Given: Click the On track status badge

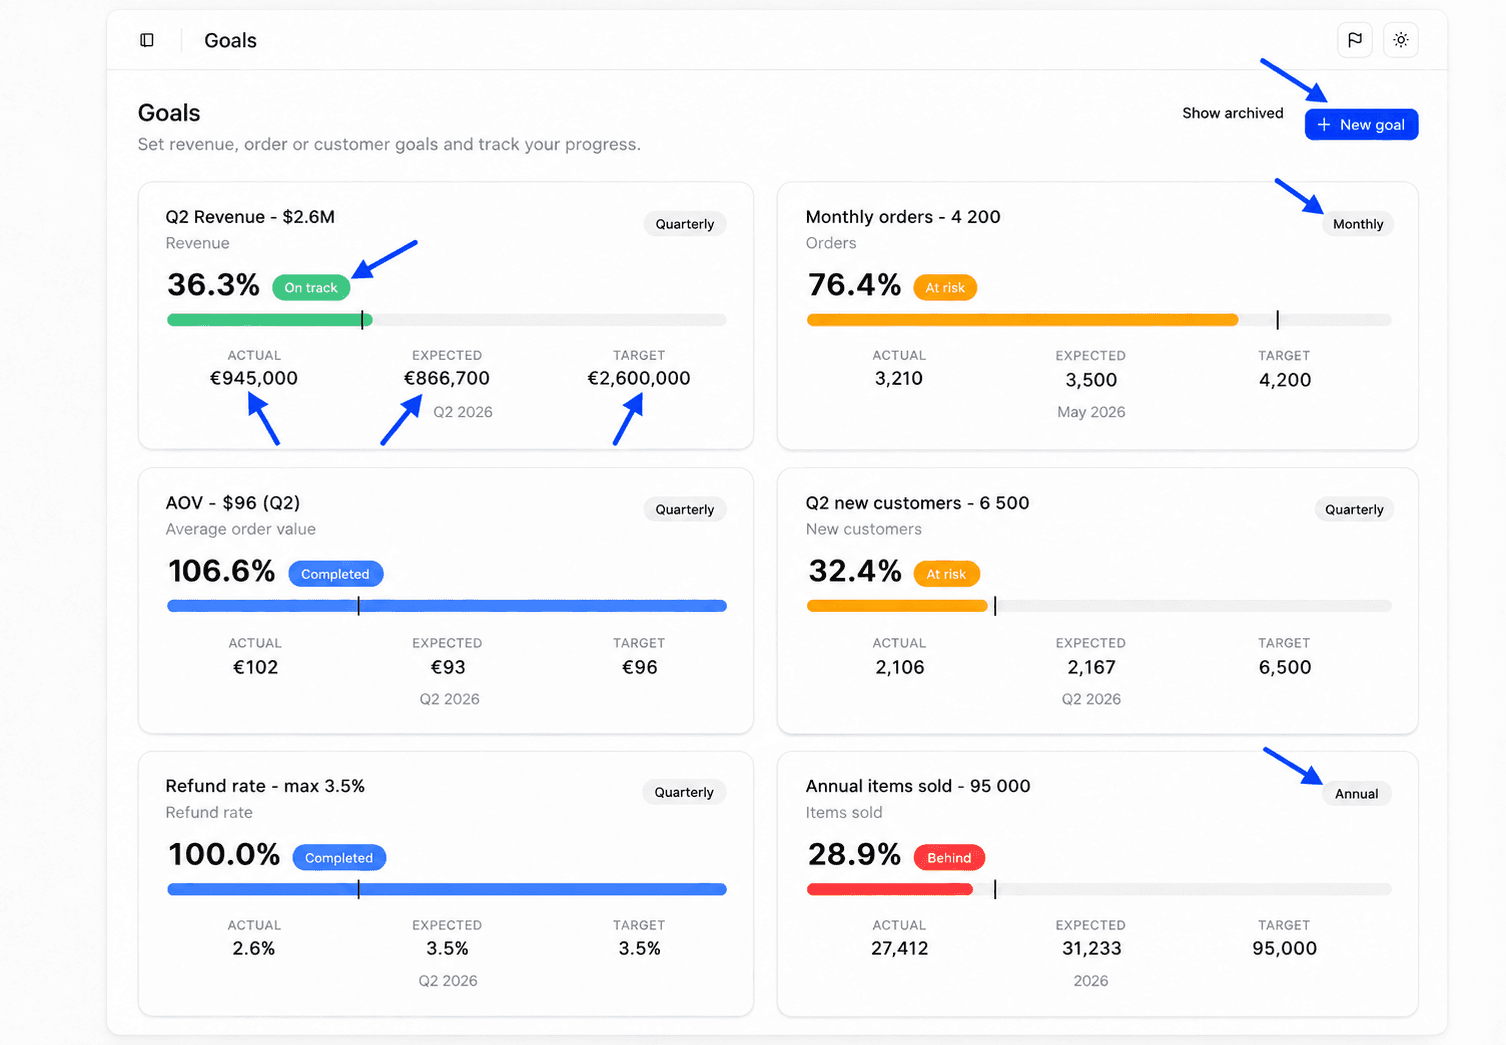Looking at the screenshot, I should point(311,288).
